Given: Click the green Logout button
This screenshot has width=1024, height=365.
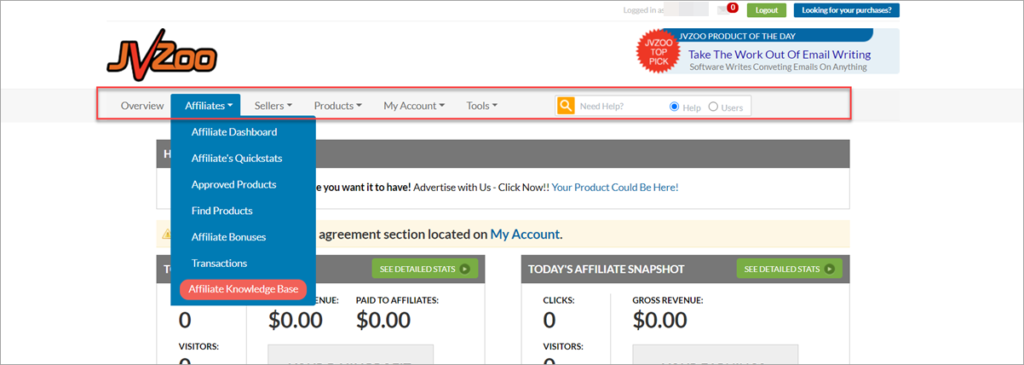Looking at the screenshot, I should pyautogui.click(x=766, y=10).
